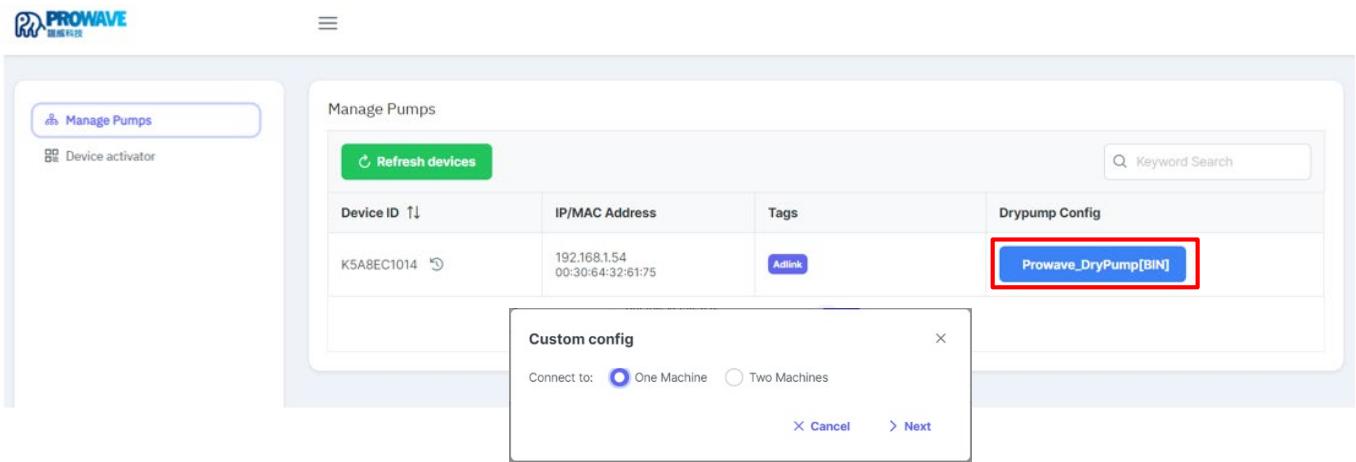Click the Prowave logo
This screenshot has height=462, width=1356.
click(x=71, y=22)
